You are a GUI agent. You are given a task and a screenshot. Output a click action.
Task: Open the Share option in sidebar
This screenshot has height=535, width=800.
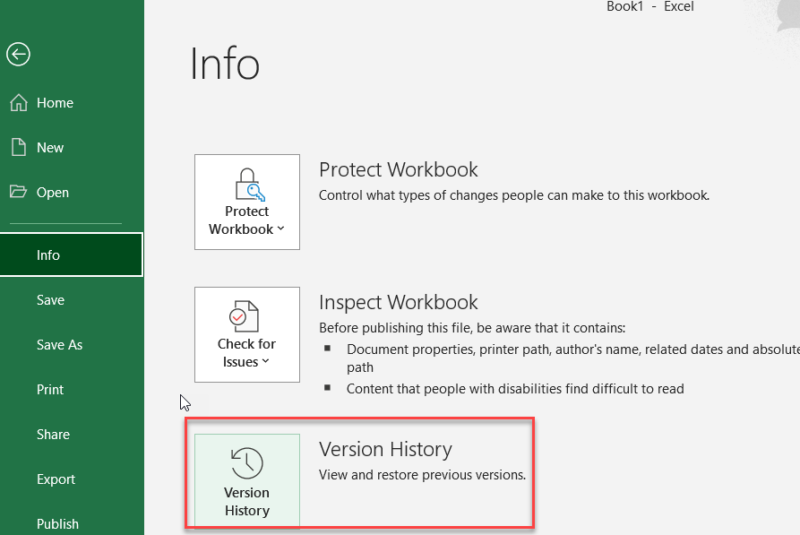pyautogui.click(x=53, y=435)
